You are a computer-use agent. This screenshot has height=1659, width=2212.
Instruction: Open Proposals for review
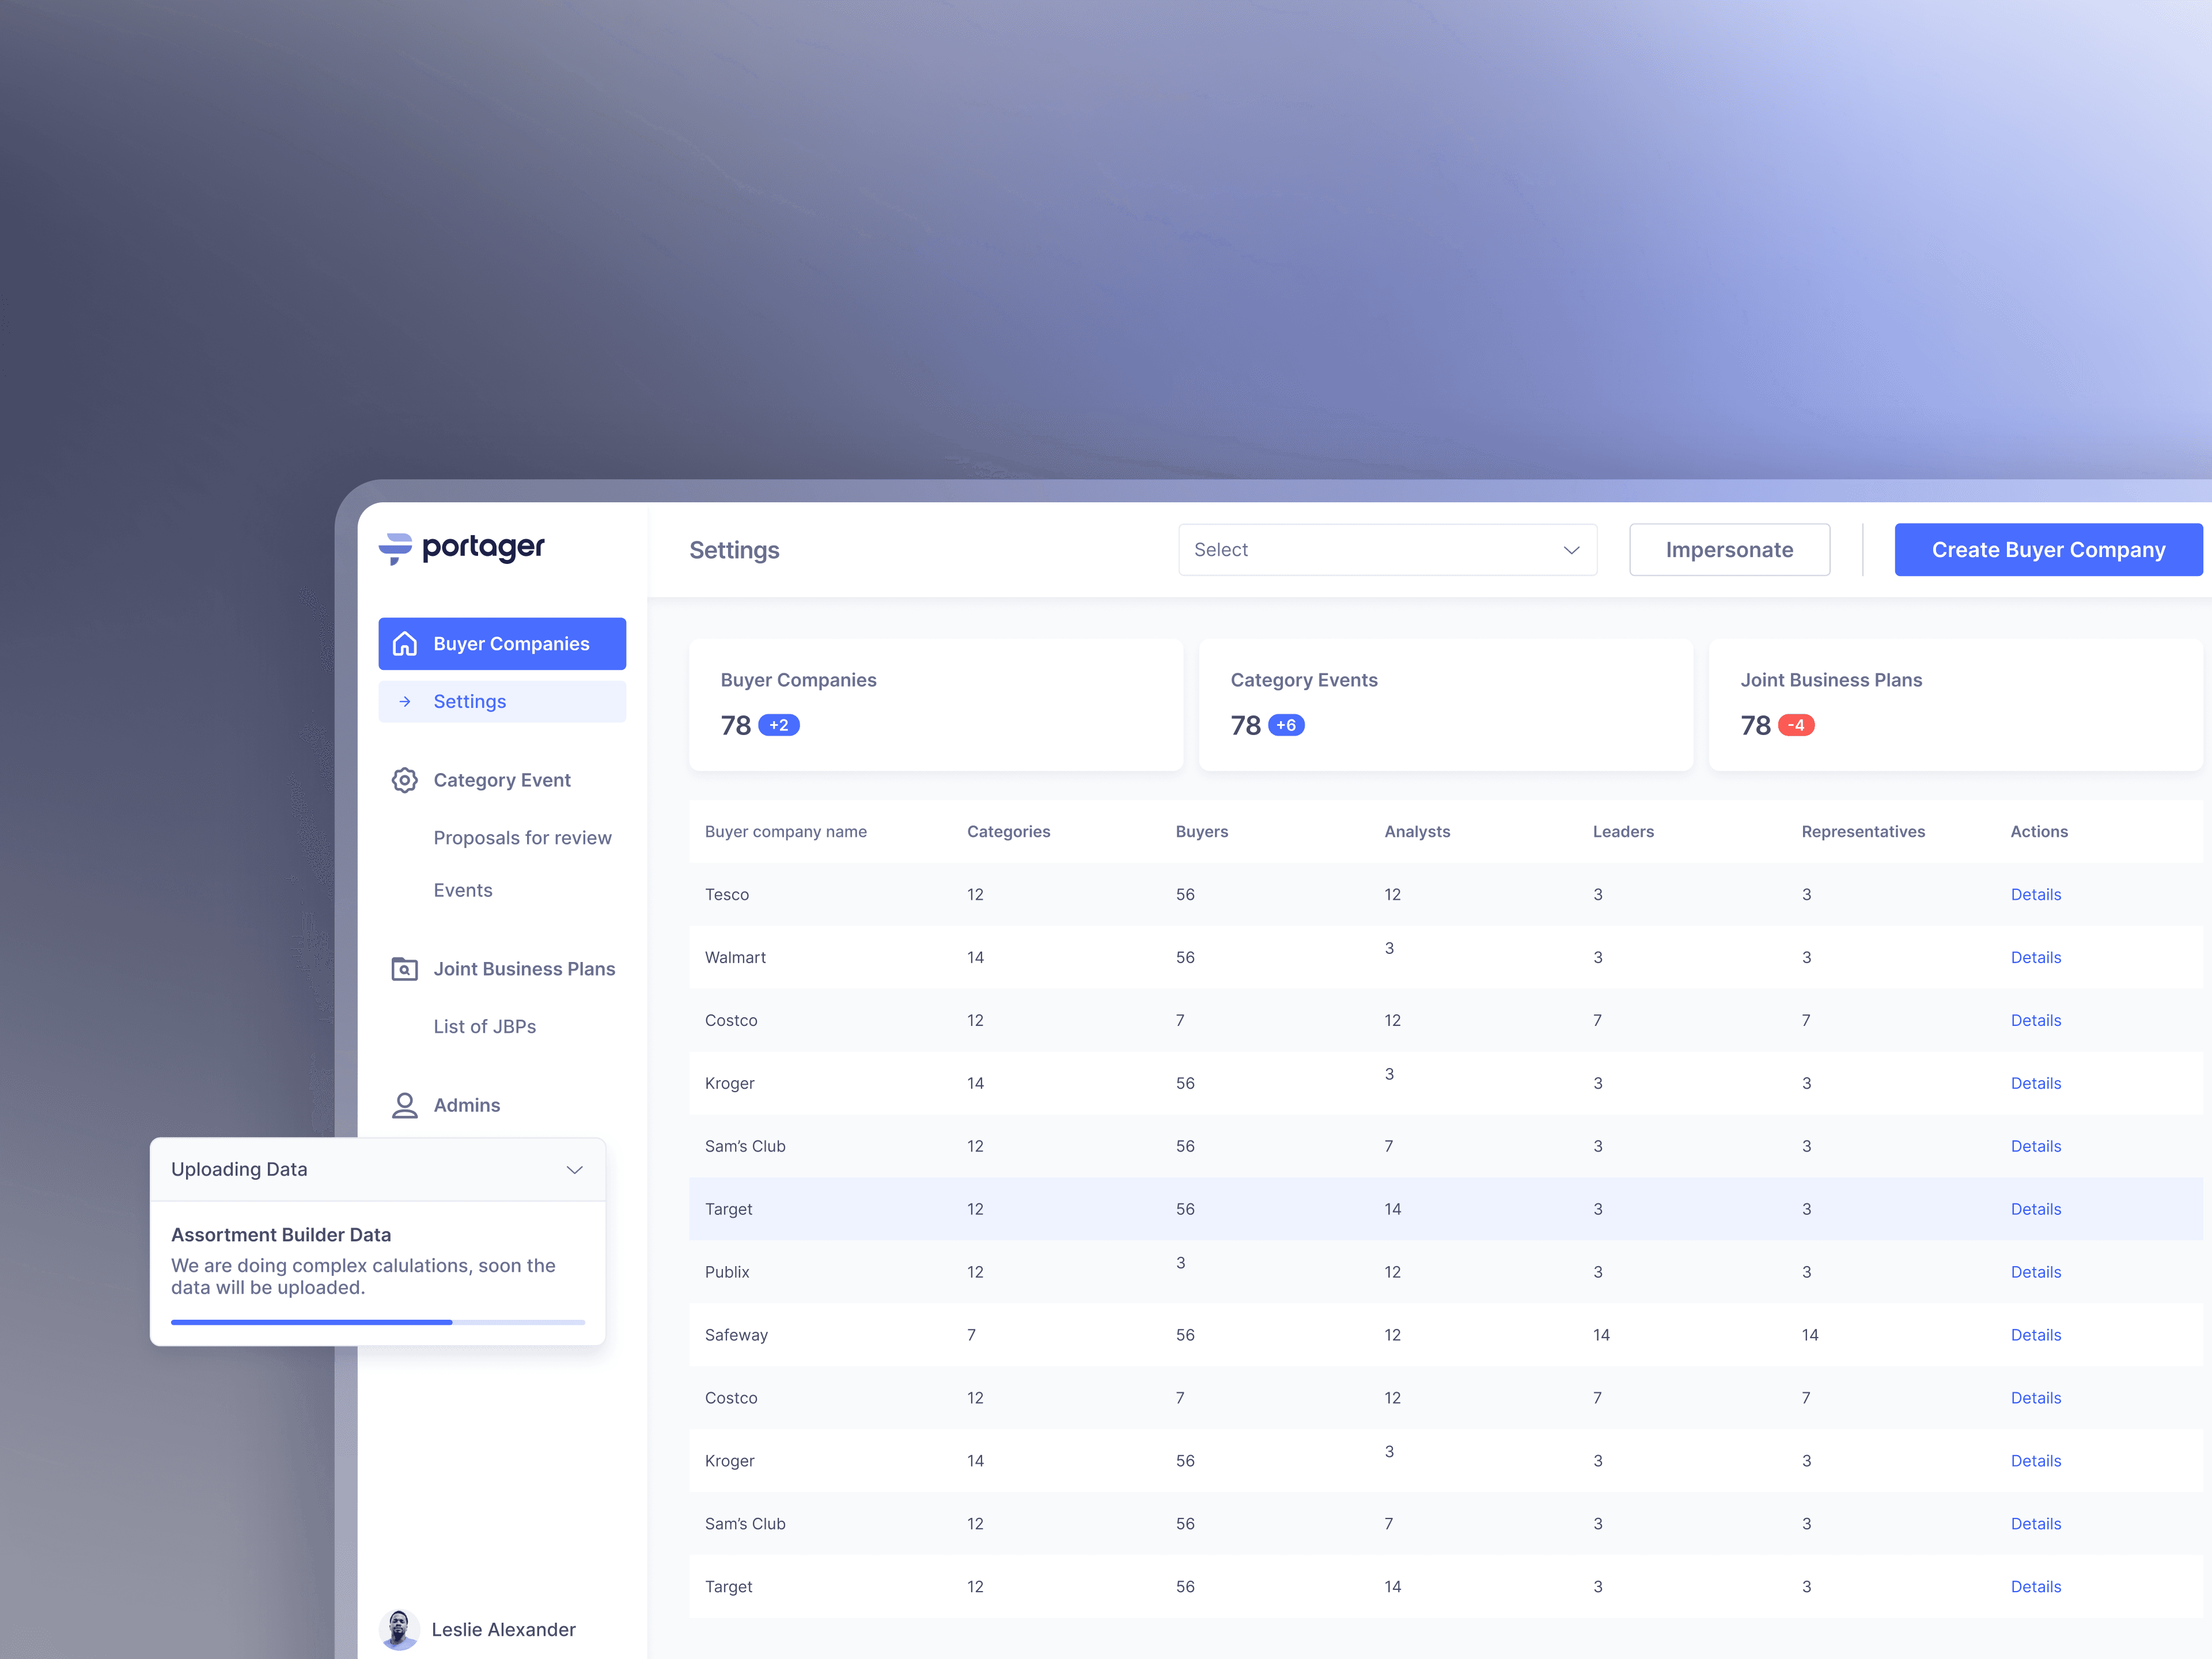point(523,837)
